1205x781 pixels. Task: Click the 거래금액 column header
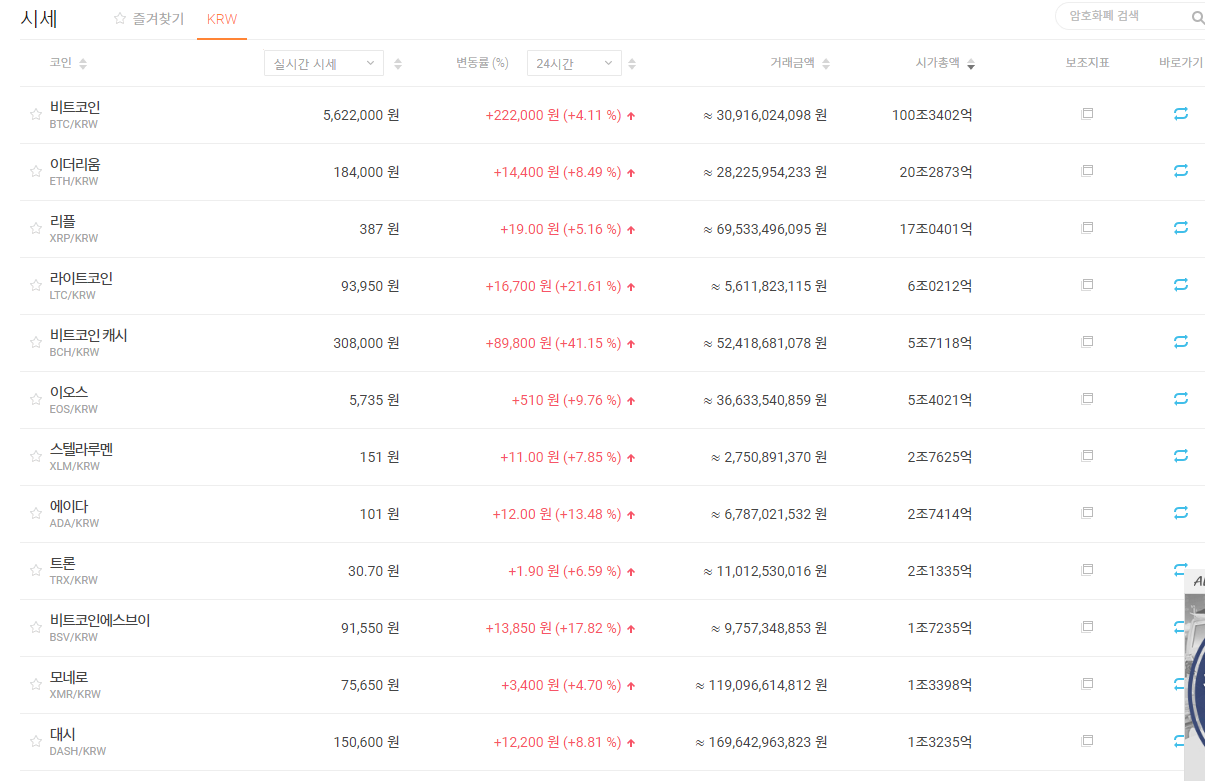pyautogui.click(x=793, y=63)
